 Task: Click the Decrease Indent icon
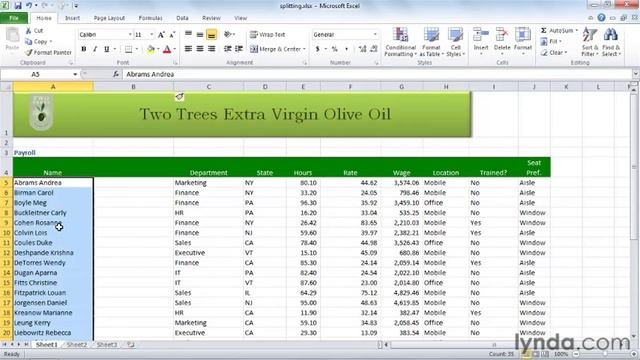coord(228,49)
